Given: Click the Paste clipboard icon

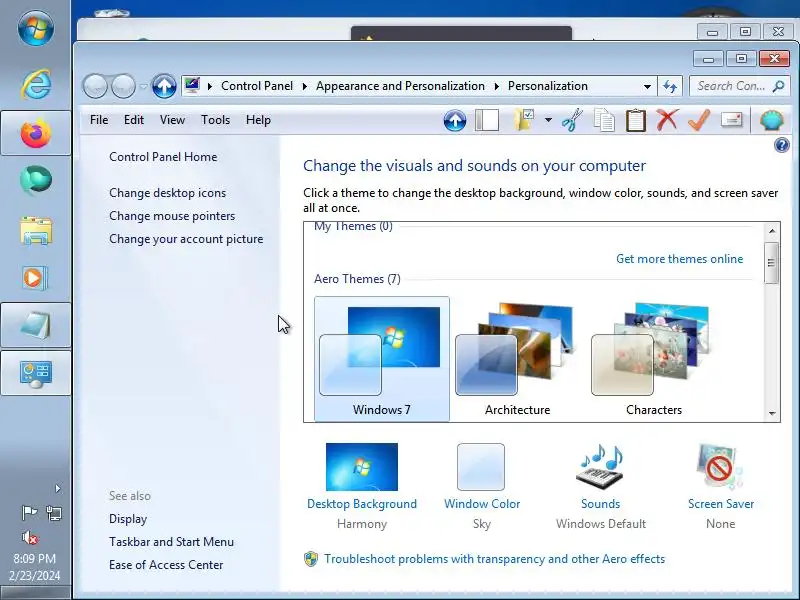Looking at the screenshot, I should click(x=636, y=121).
